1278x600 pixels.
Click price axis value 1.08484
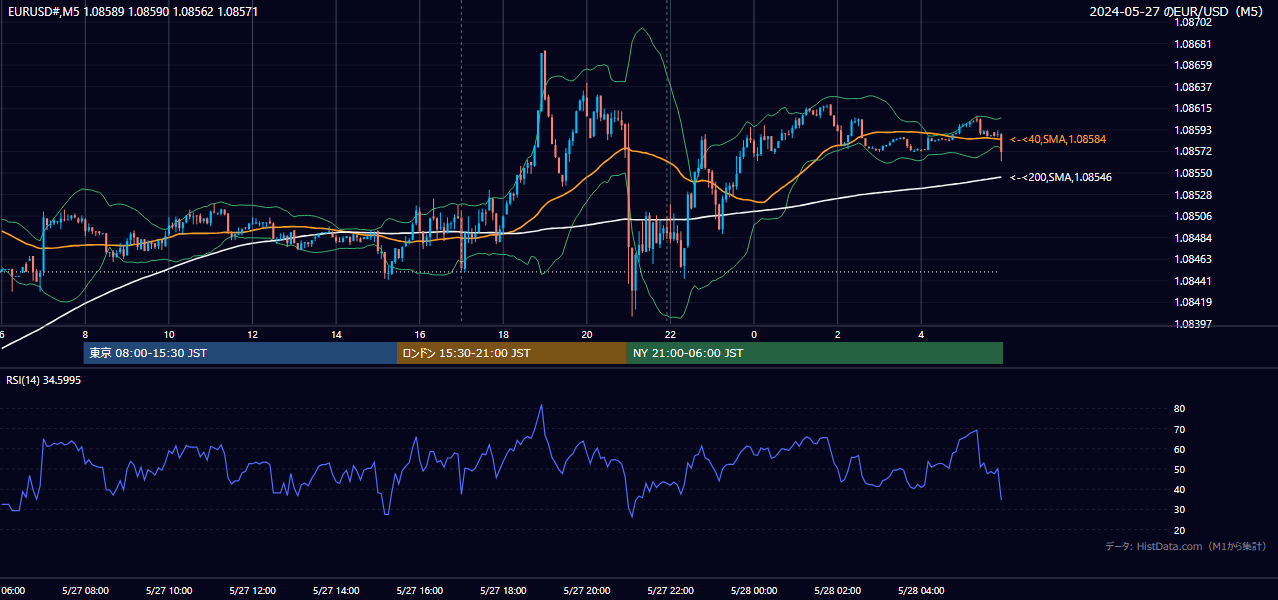click(1192, 238)
